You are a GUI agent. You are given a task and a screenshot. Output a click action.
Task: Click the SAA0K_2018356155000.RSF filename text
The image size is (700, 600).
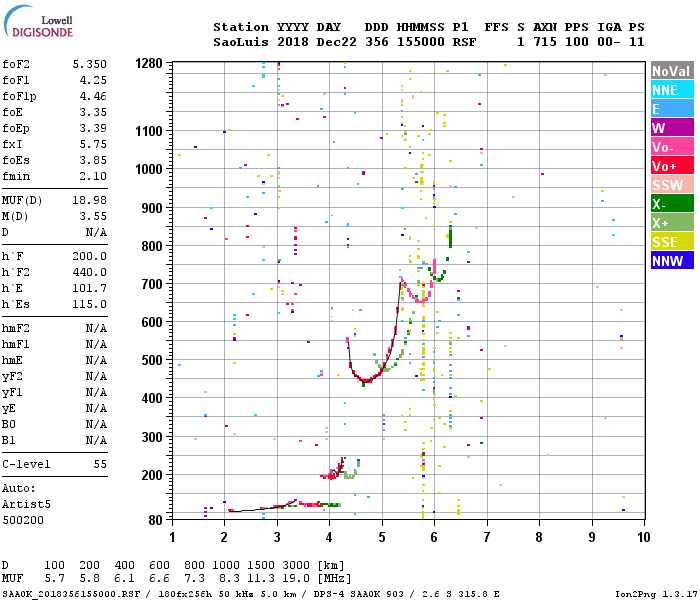pos(71,594)
